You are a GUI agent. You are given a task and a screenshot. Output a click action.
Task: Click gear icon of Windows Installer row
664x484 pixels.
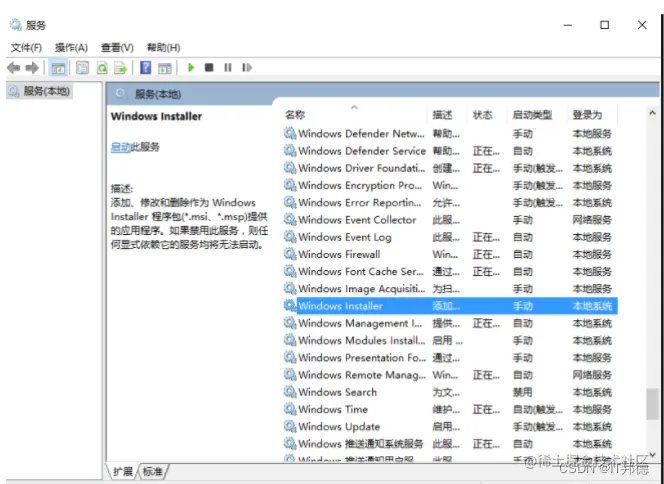click(x=290, y=306)
